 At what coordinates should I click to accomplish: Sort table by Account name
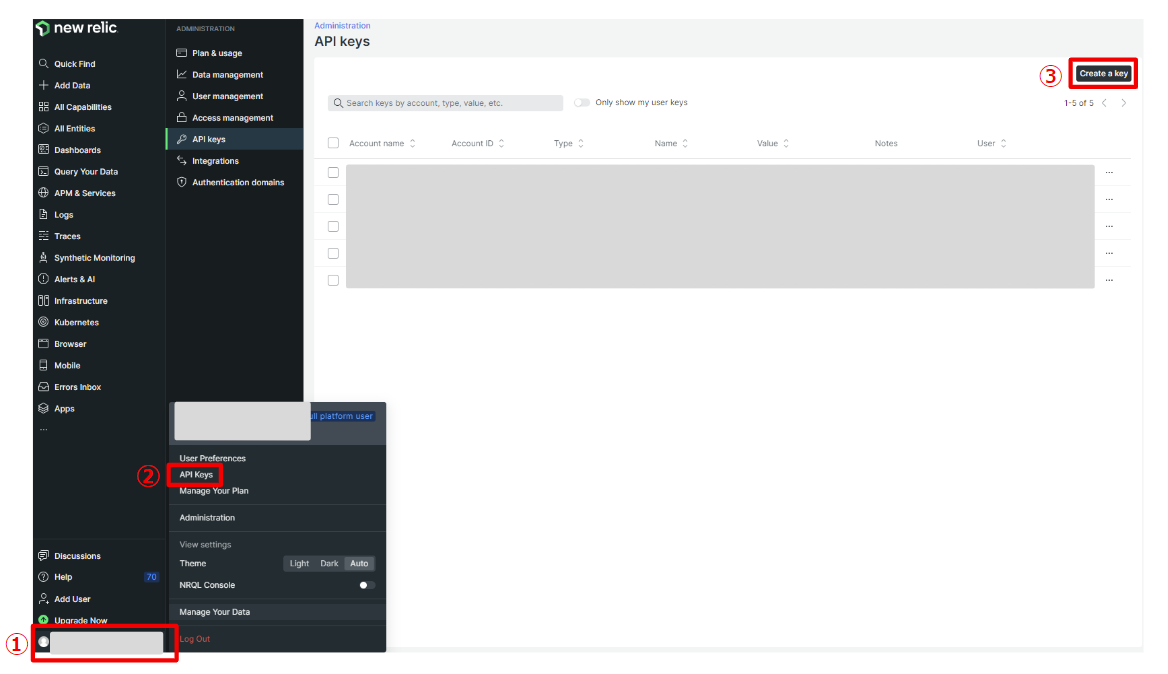tap(382, 144)
